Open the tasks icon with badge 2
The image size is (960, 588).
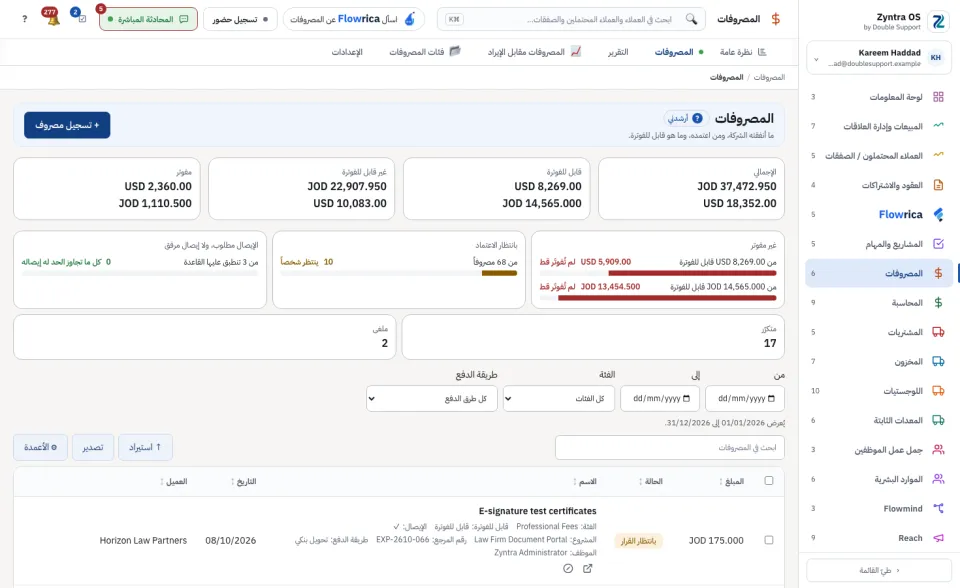[x=80, y=17]
